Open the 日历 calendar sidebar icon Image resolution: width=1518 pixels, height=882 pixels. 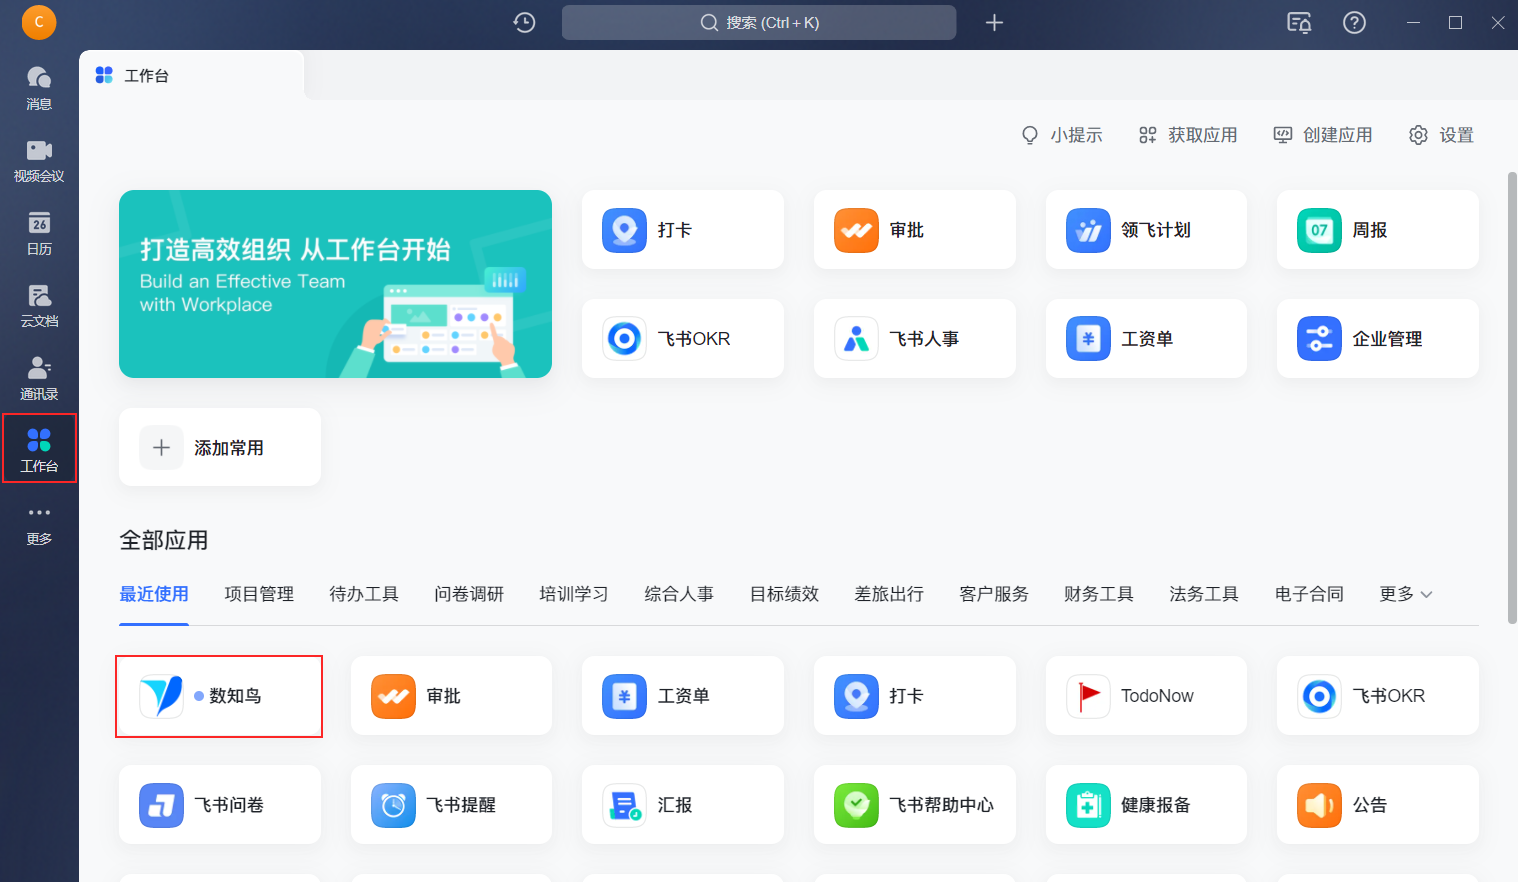39,234
